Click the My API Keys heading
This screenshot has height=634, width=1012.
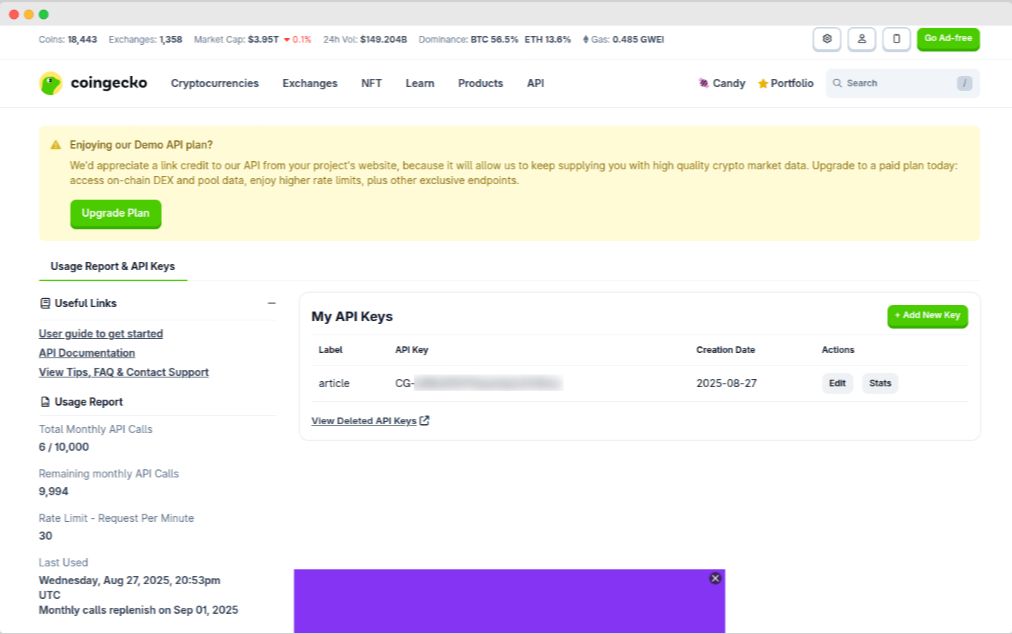click(352, 316)
